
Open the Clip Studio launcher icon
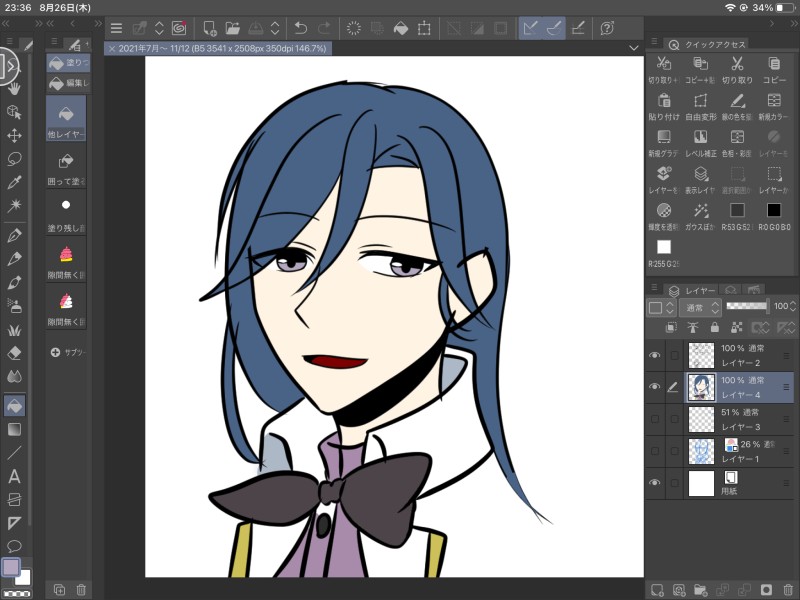179,28
